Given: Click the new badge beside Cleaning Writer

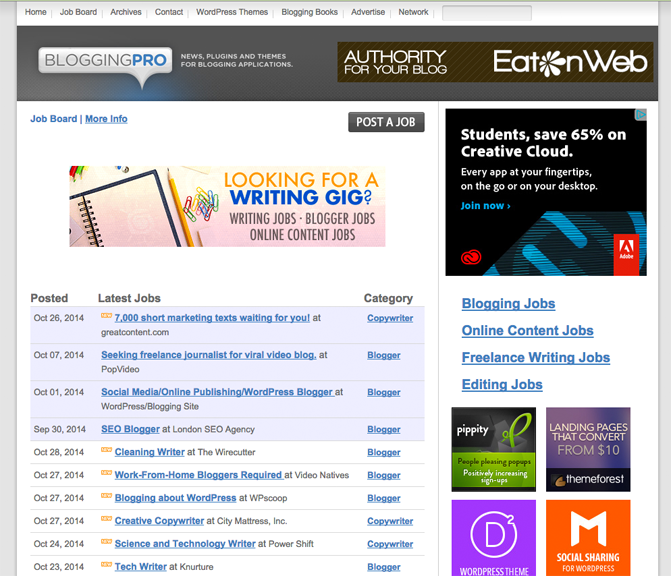Looking at the screenshot, I should point(106,450).
